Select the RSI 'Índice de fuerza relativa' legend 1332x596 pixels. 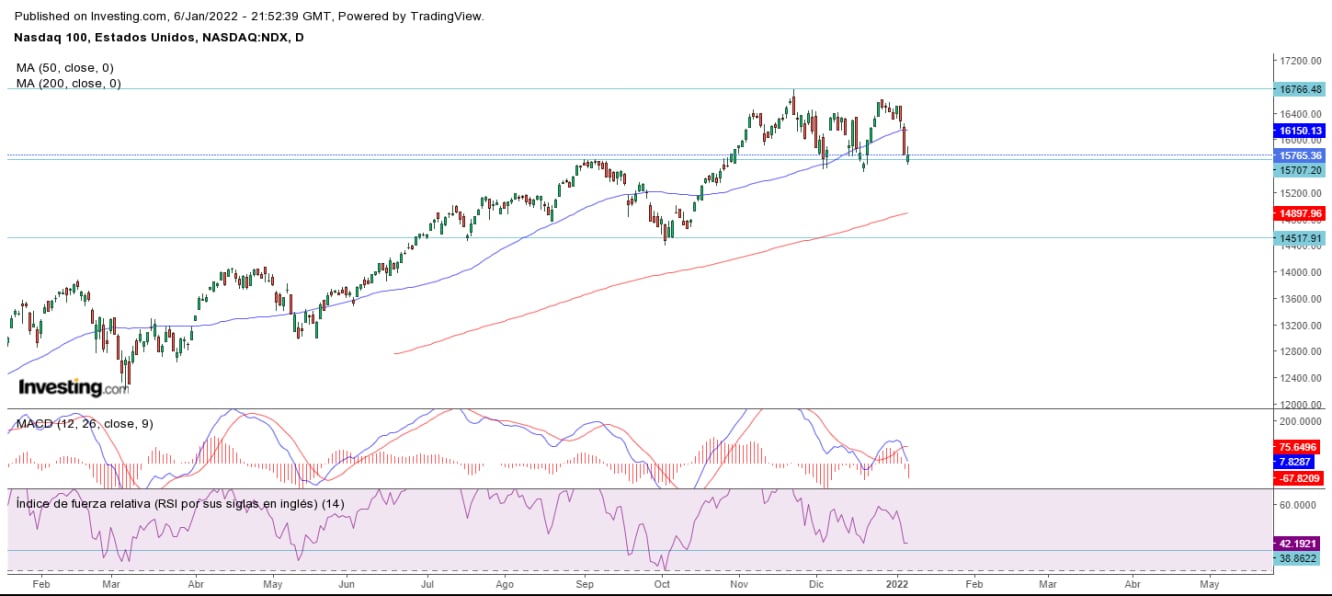pos(180,504)
